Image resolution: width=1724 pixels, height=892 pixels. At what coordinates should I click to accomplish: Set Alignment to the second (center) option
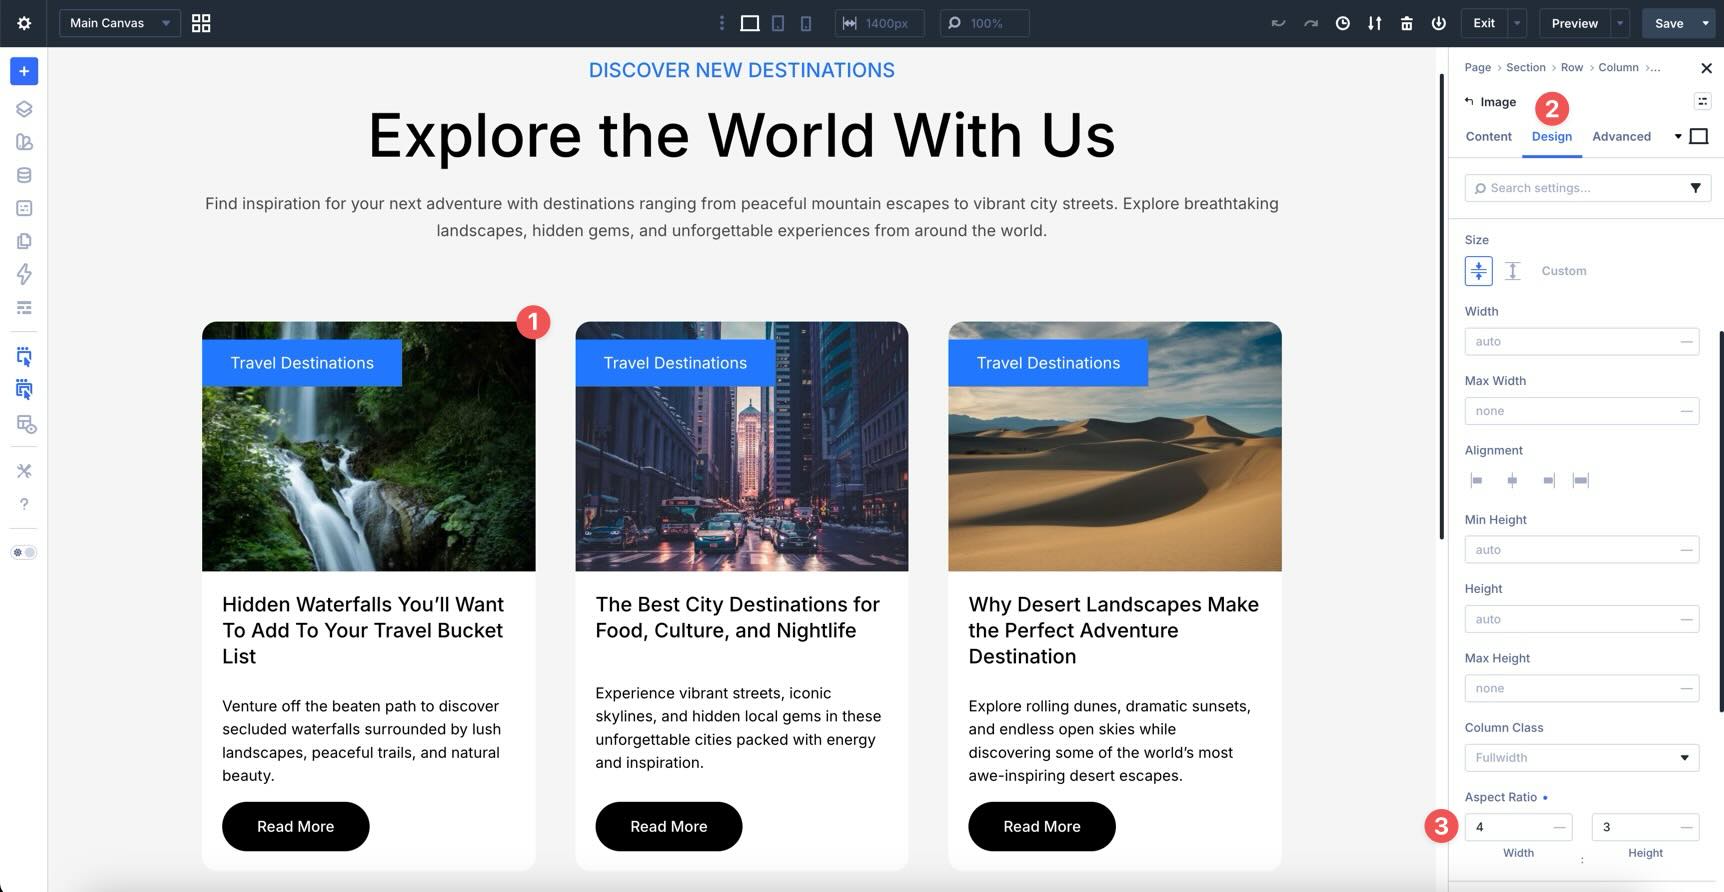tap(1512, 481)
